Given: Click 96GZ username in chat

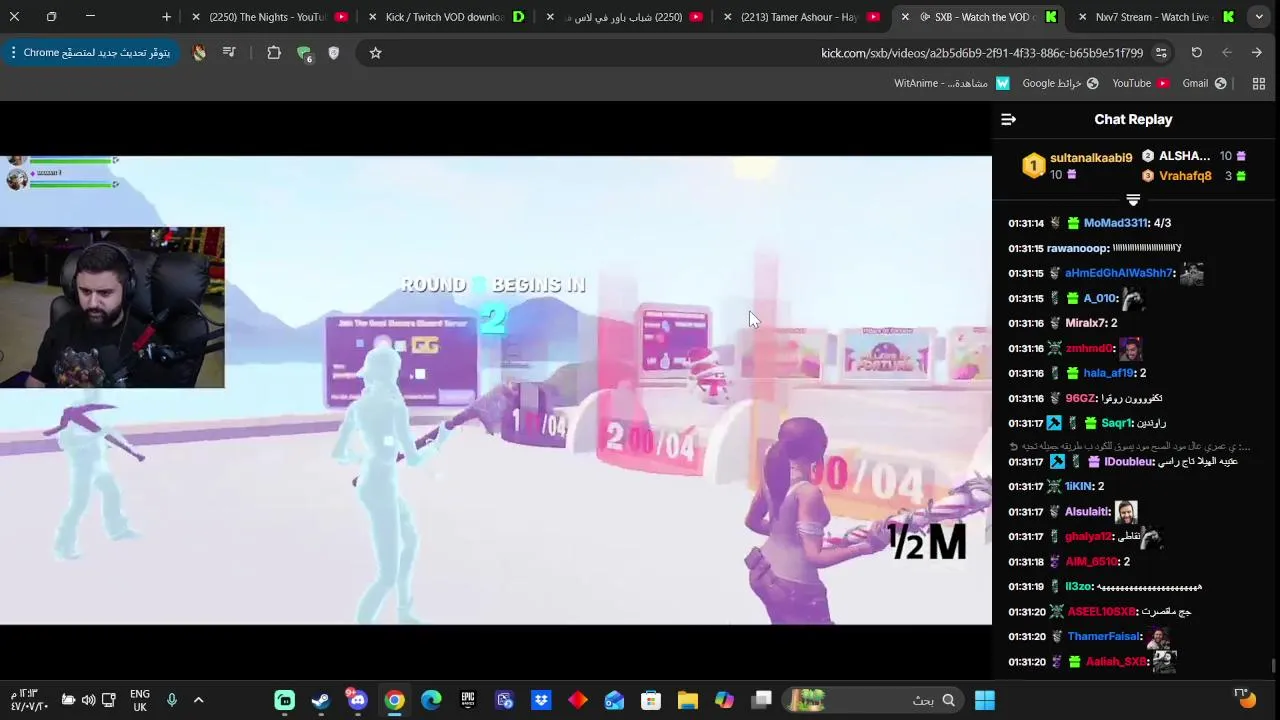Looking at the screenshot, I should pyautogui.click(x=1081, y=398).
